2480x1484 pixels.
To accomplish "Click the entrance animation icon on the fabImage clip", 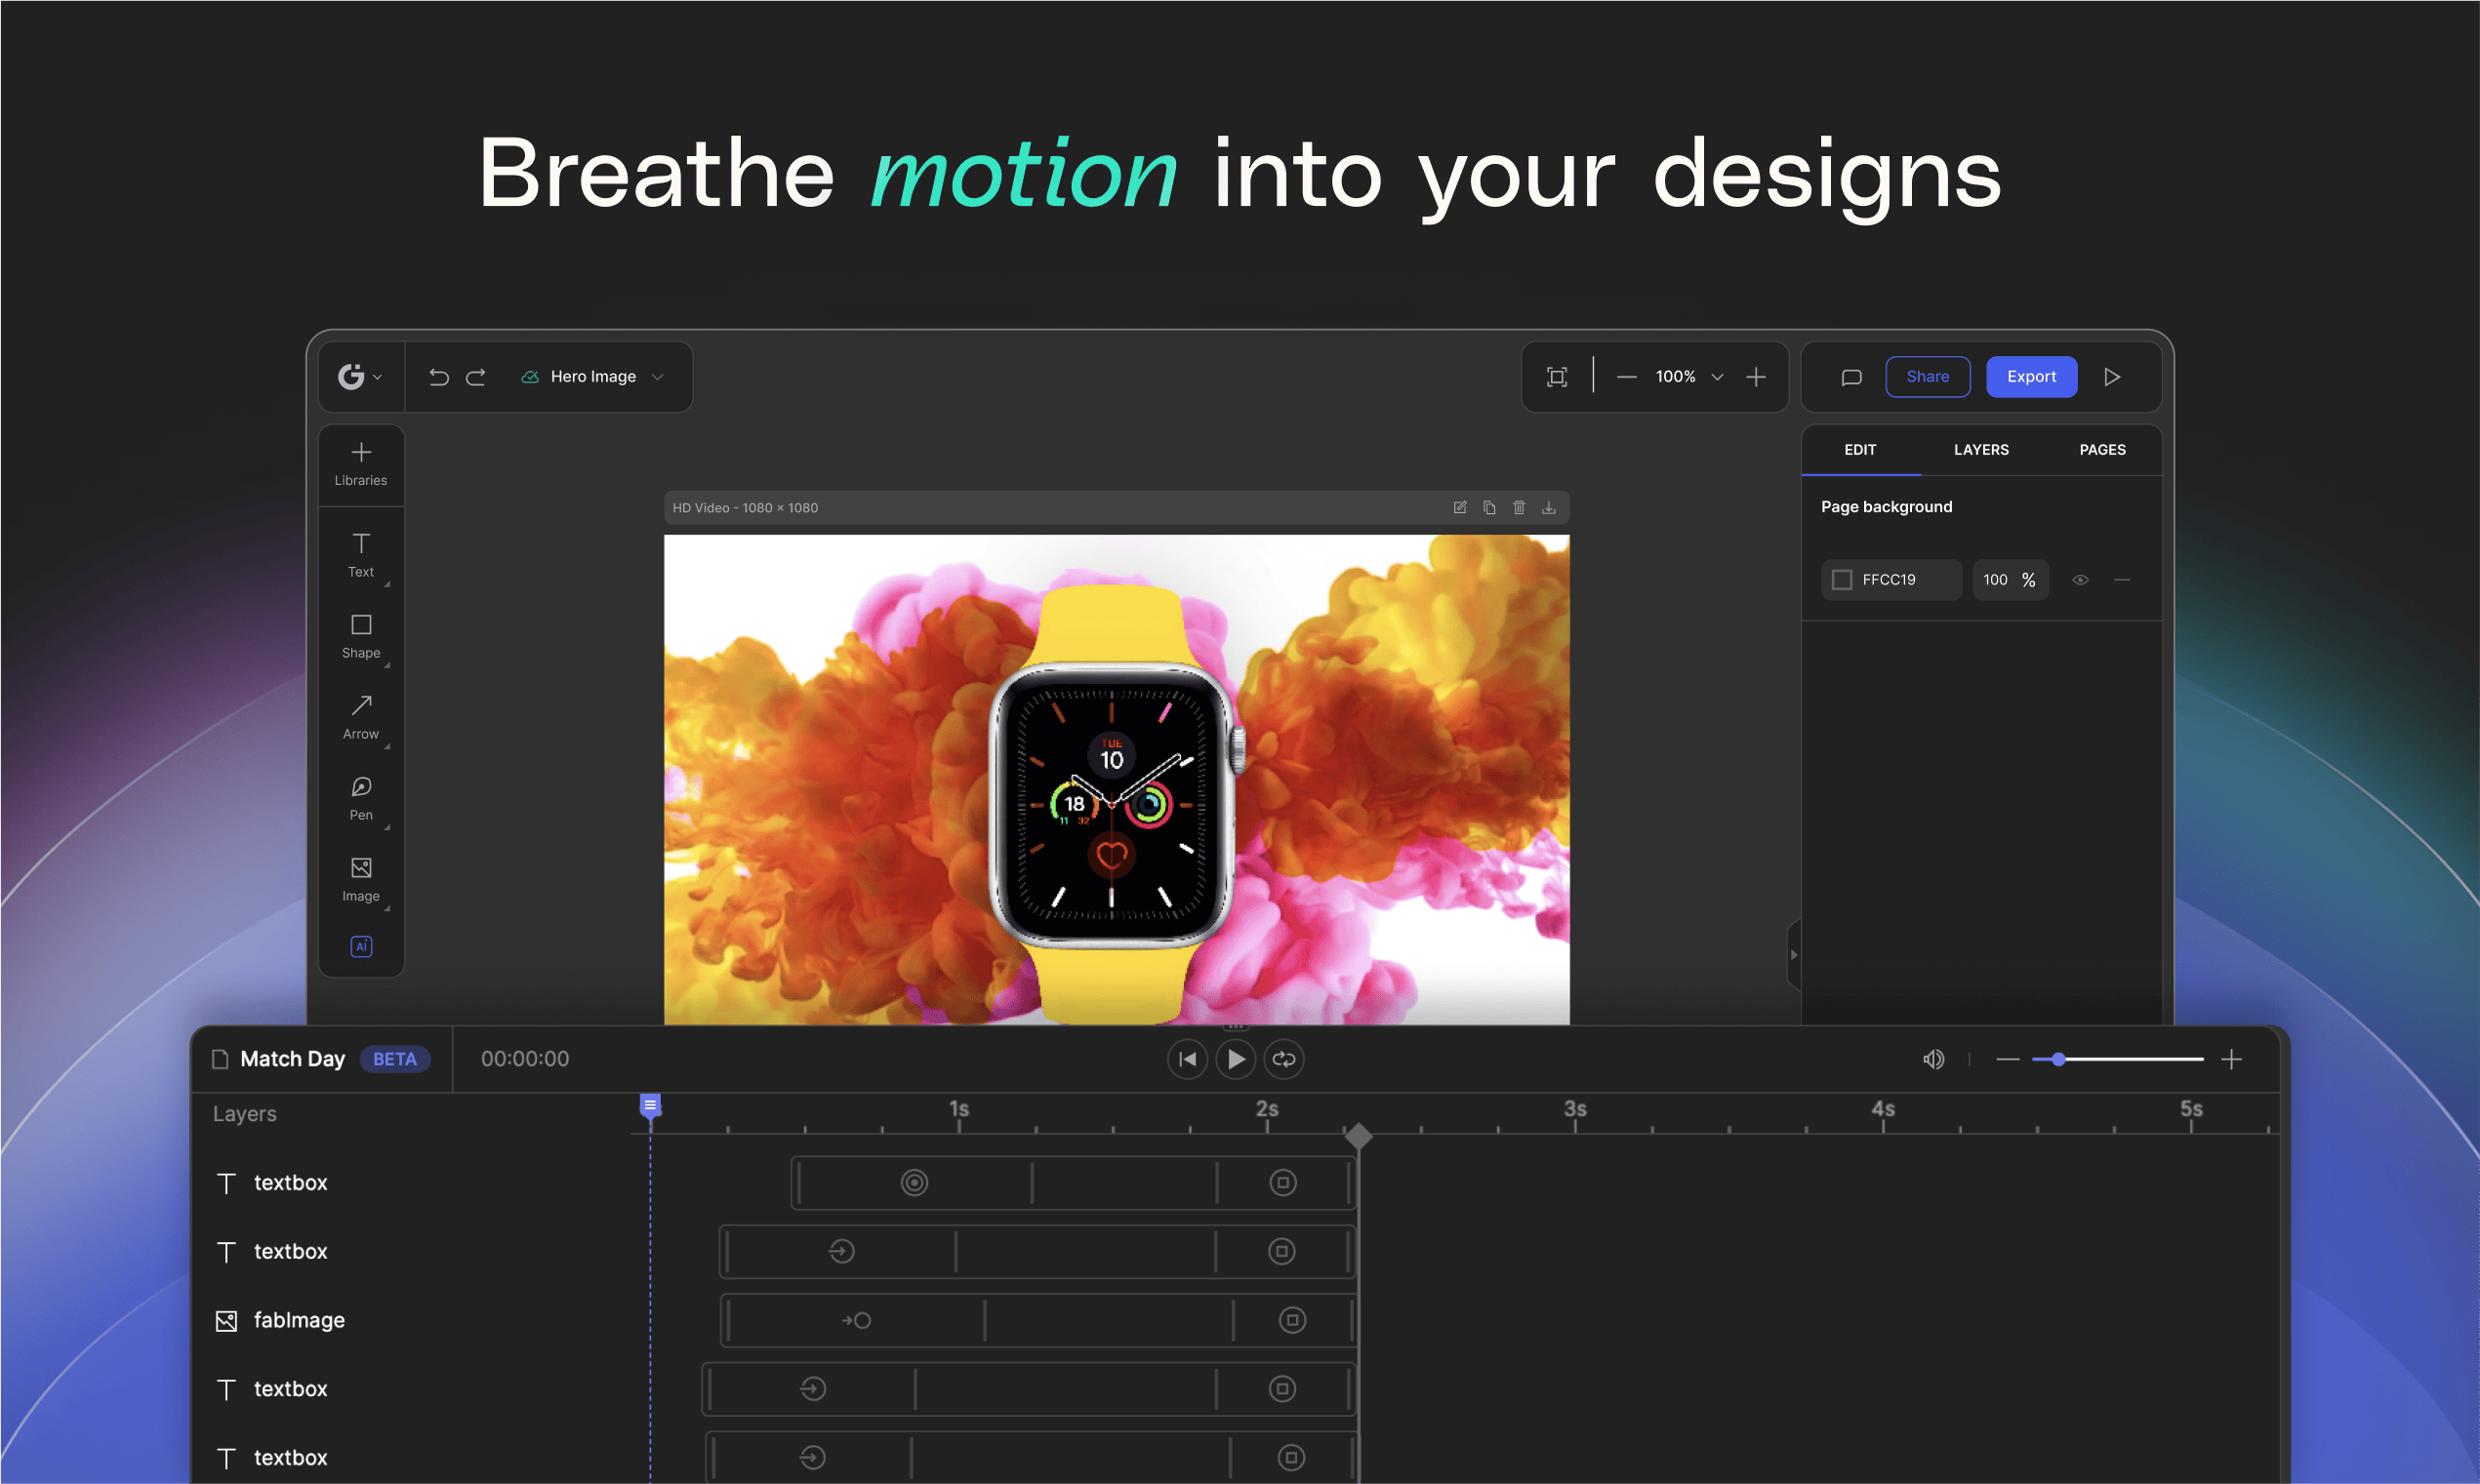I will coord(857,1320).
